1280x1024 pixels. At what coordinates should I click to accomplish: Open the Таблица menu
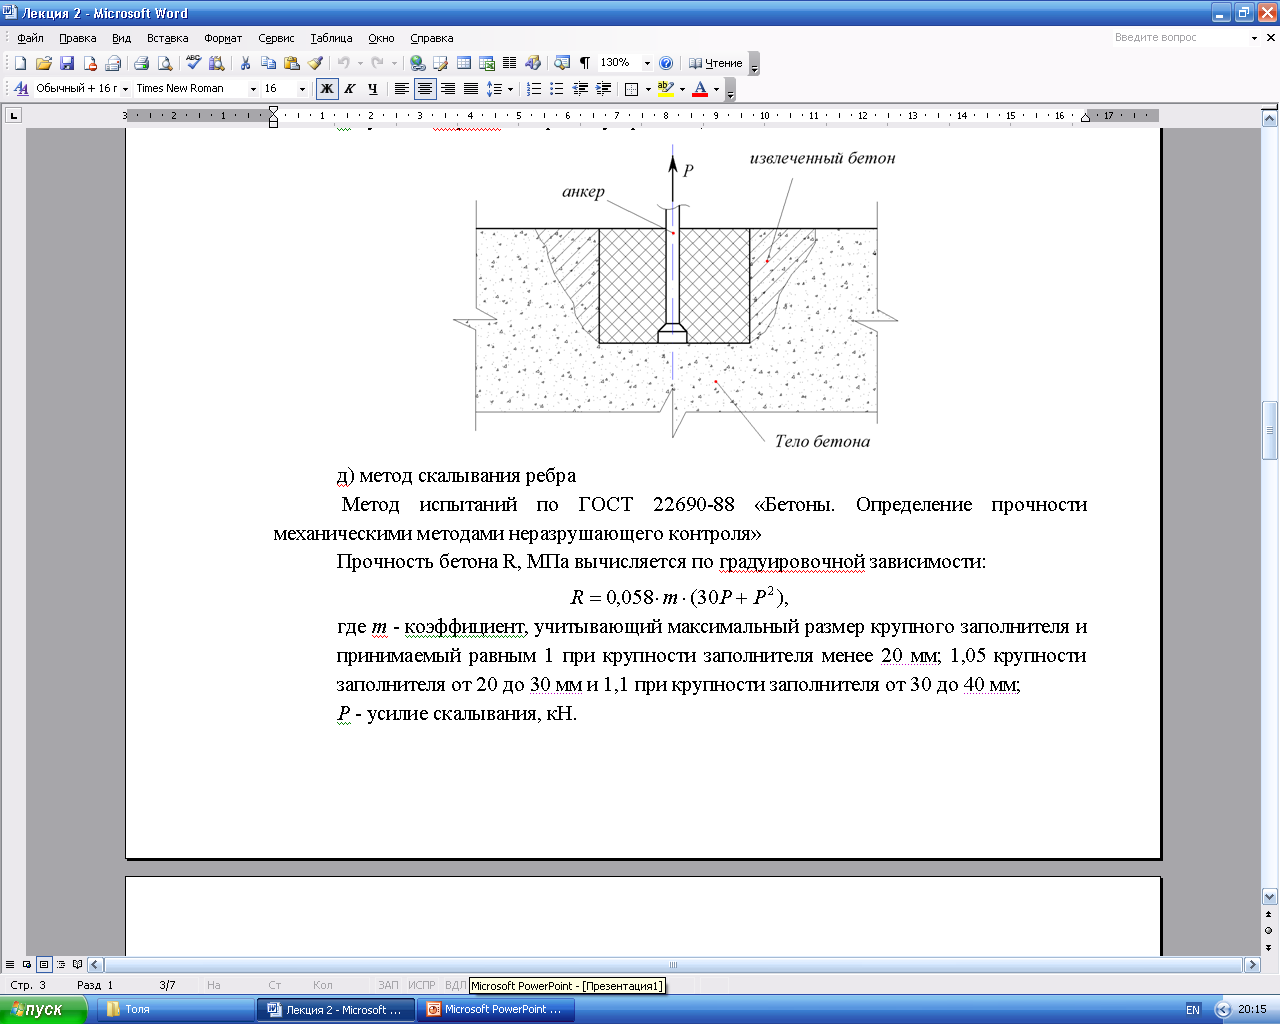point(331,38)
